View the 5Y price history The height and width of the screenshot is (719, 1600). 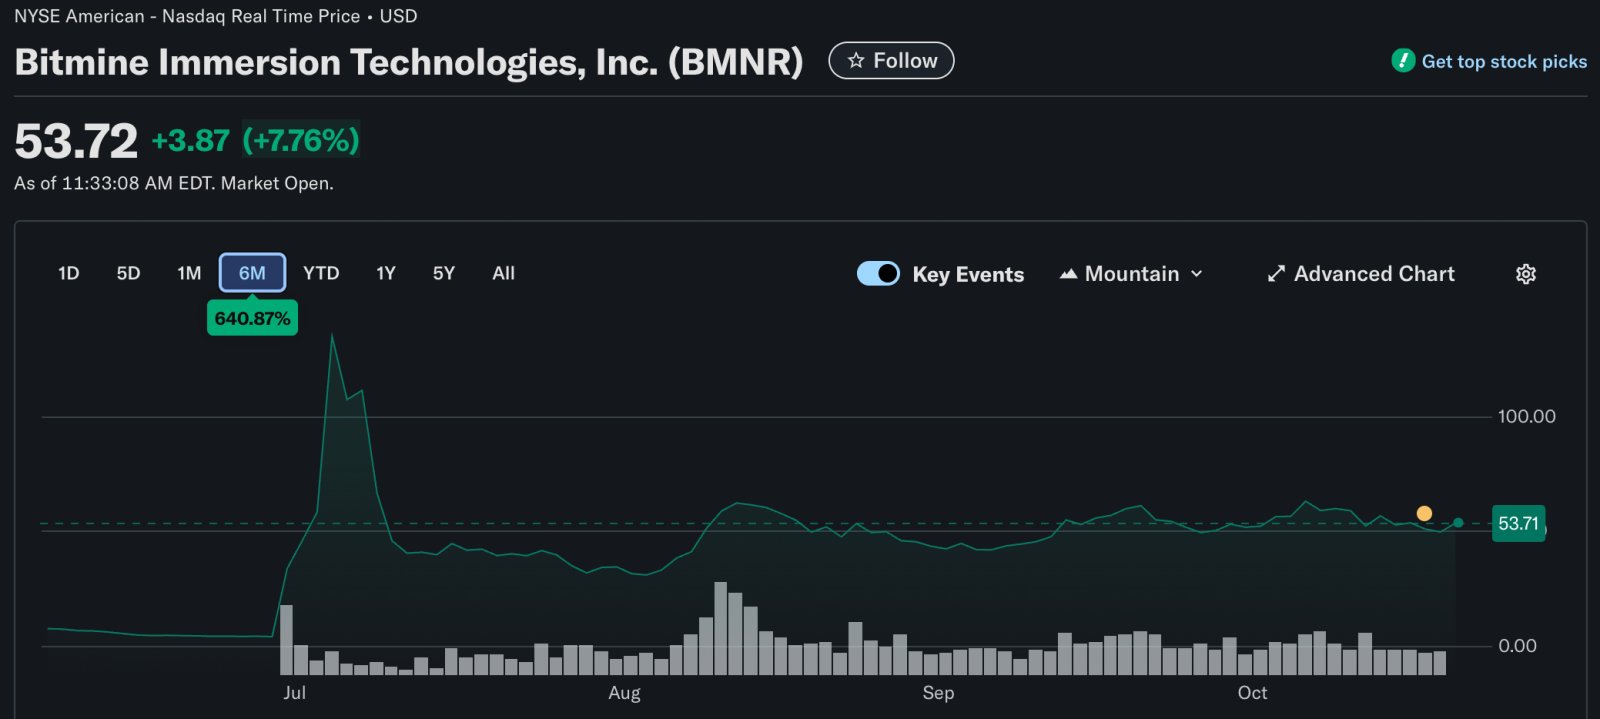coord(444,273)
